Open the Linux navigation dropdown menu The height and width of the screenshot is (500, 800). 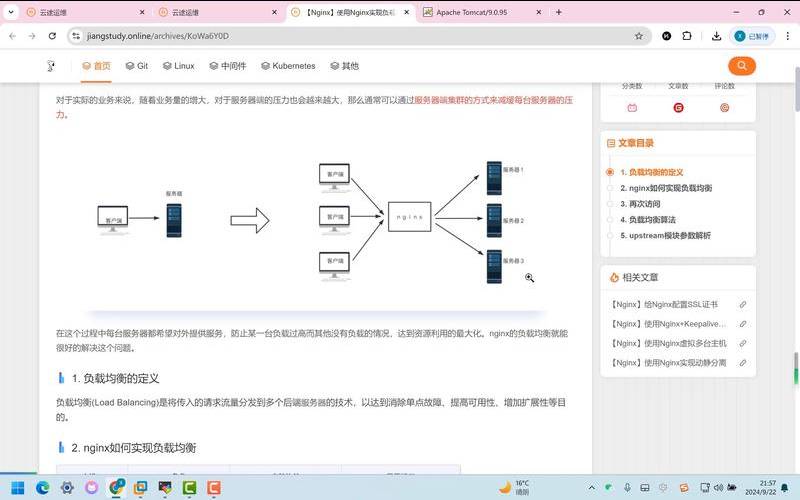[x=179, y=66]
